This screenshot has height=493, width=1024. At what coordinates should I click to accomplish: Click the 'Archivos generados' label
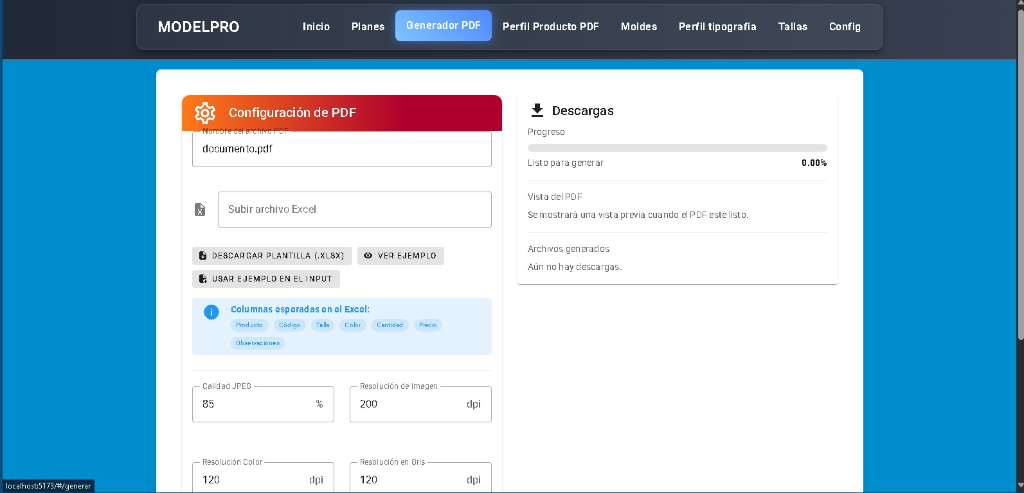click(x=569, y=249)
